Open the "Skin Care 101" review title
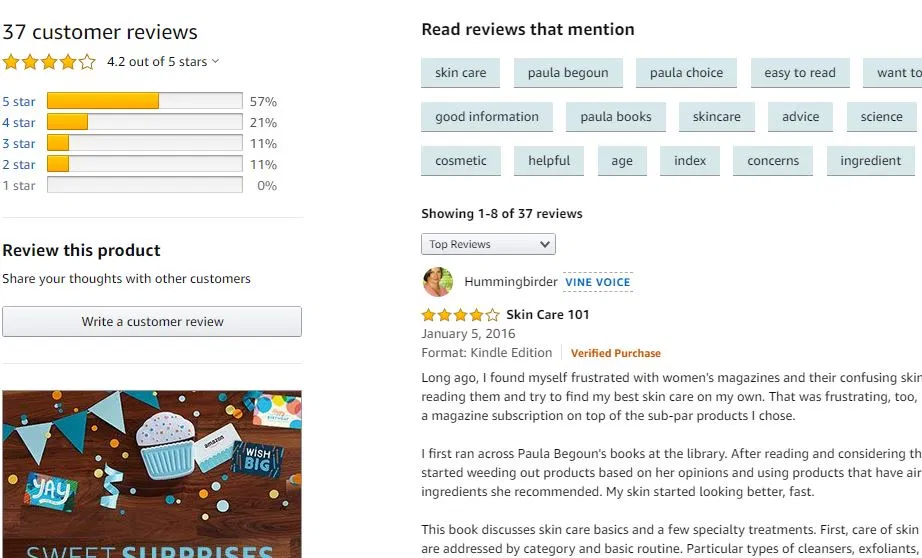 pyautogui.click(x=548, y=315)
